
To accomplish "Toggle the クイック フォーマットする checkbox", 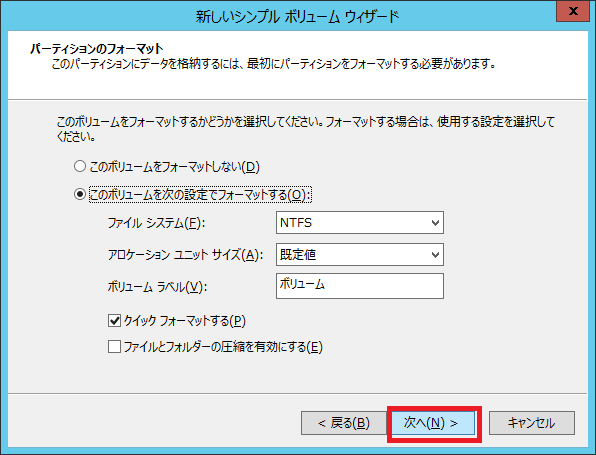I will point(114,320).
